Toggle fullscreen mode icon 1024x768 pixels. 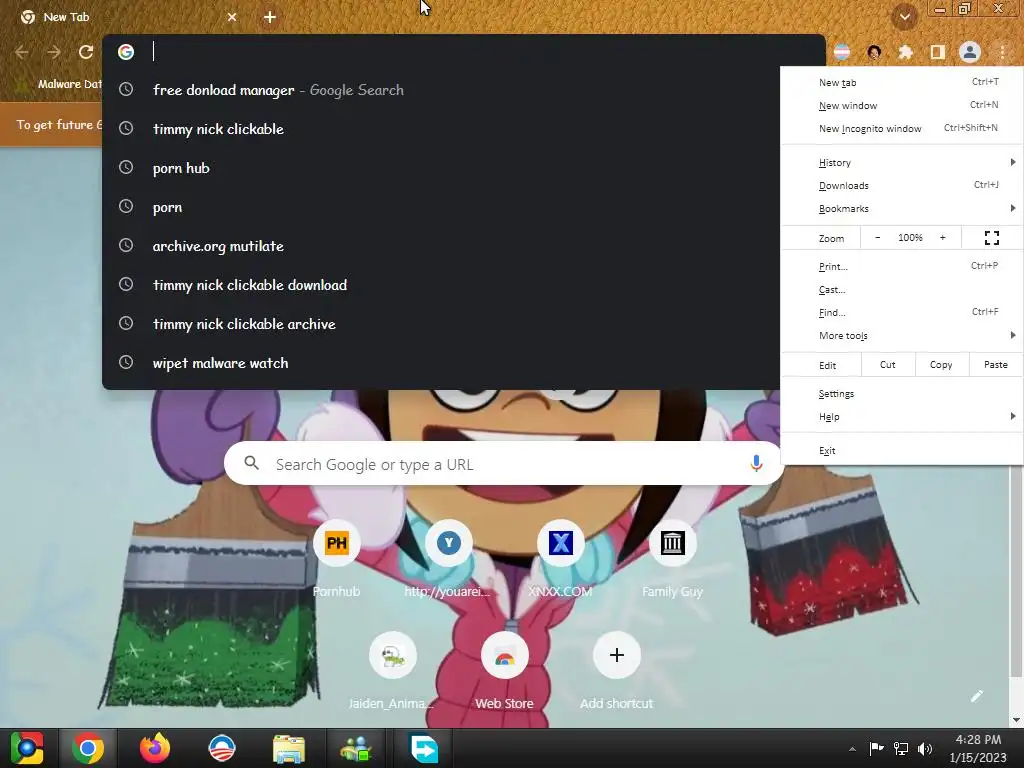coord(991,238)
